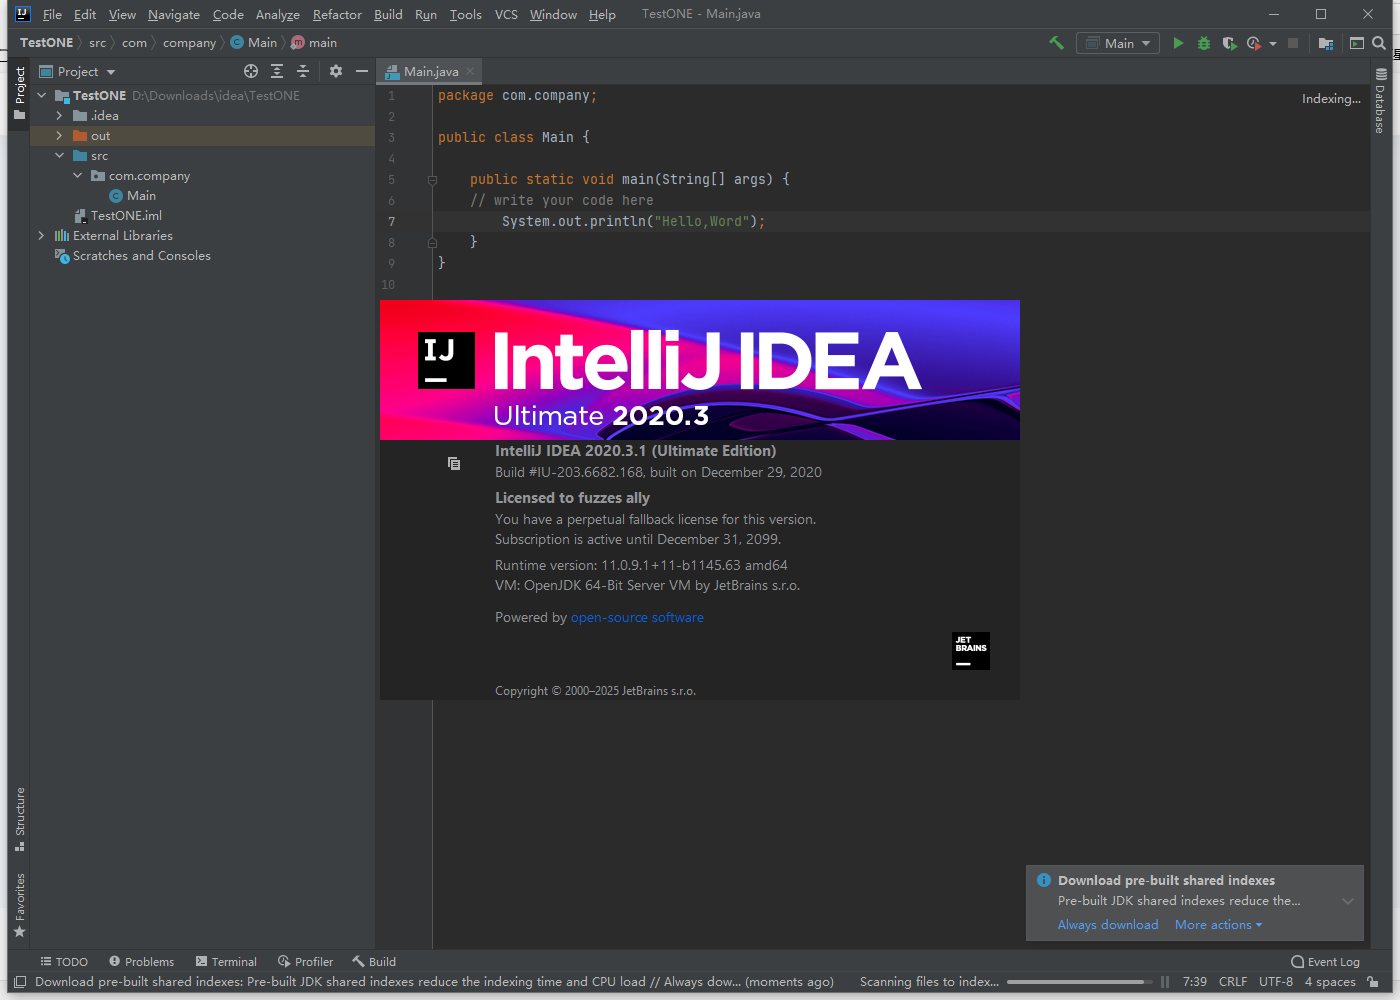Open the Event Log
Screen dimensions: 1400x1000
(1325, 962)
